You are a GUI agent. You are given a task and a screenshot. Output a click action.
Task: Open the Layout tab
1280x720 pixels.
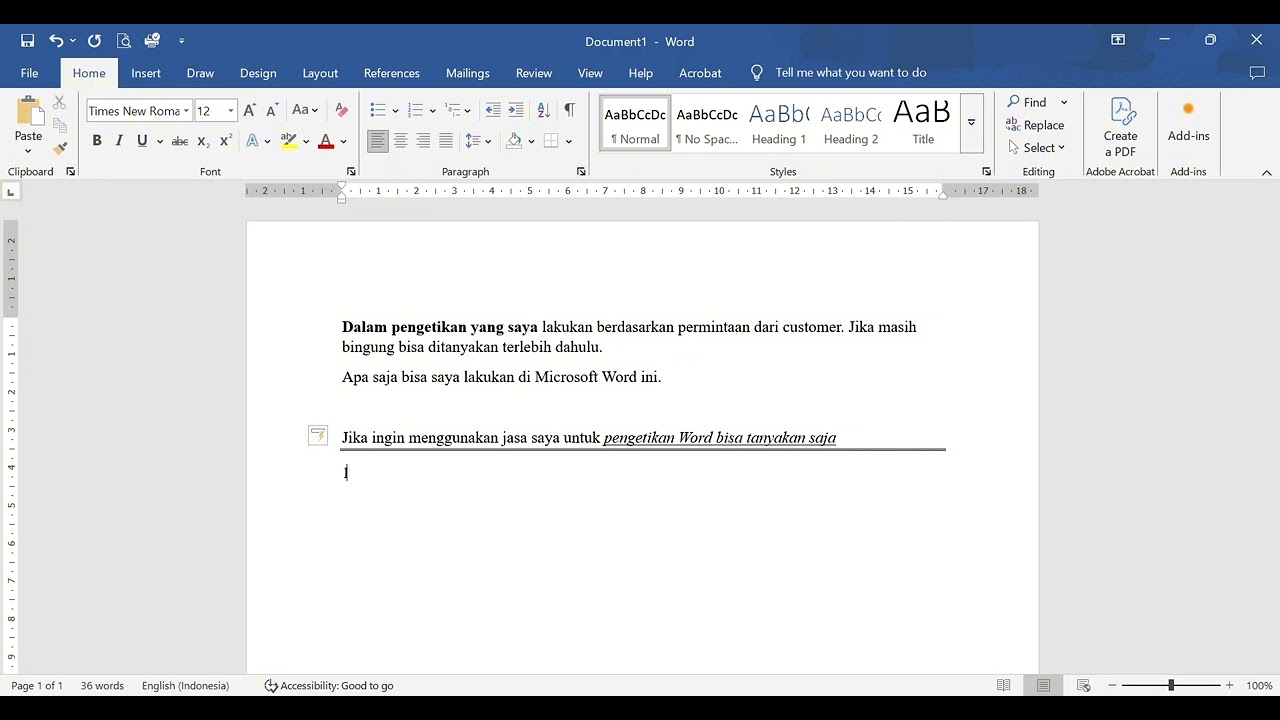[x=320, y=73]
